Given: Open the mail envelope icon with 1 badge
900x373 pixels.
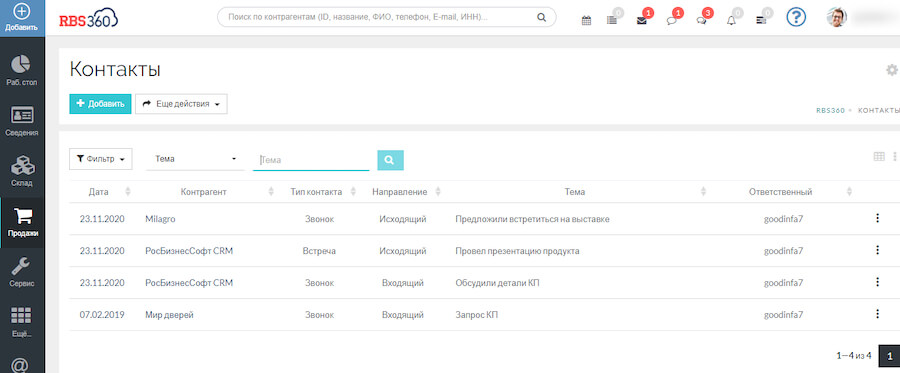Looking at the screenshot, I should 642,21.
